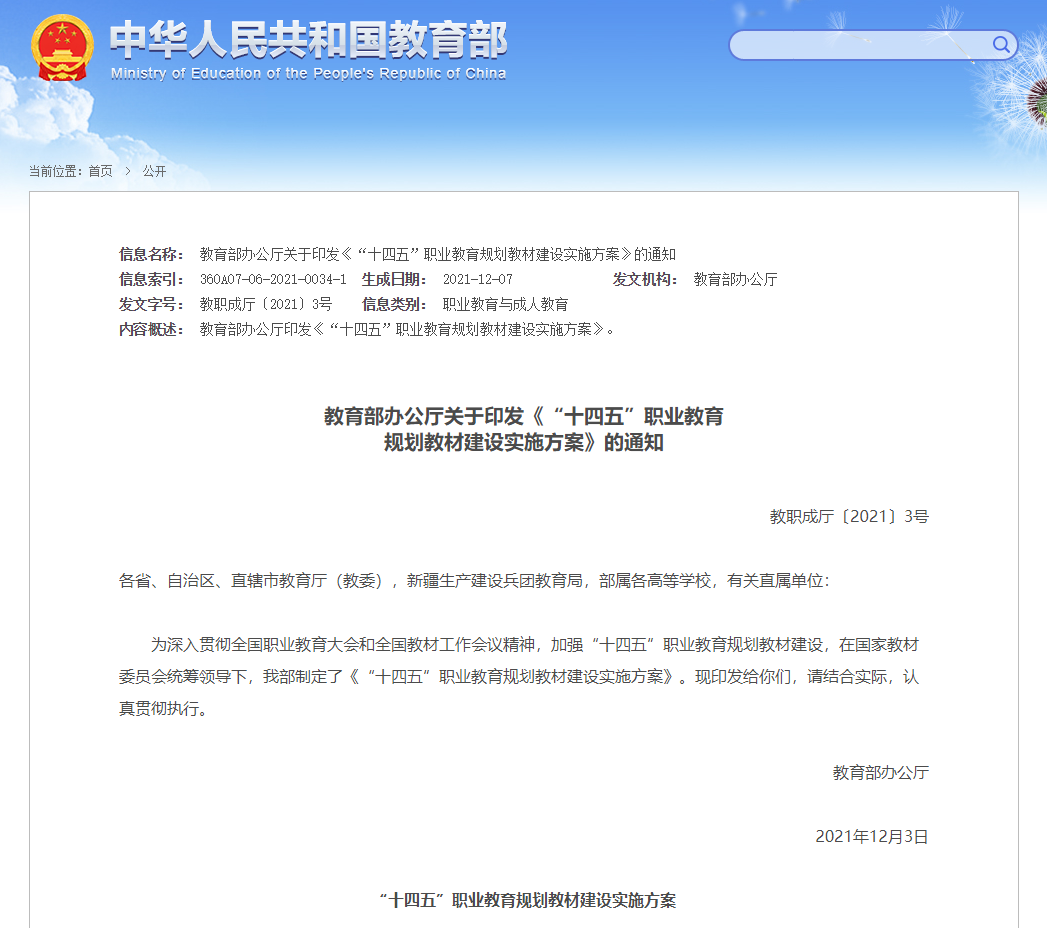The image size is (1047, 928).
Task: Click the addressee line starting 各省、自治区
Action: tap(474, 581)
